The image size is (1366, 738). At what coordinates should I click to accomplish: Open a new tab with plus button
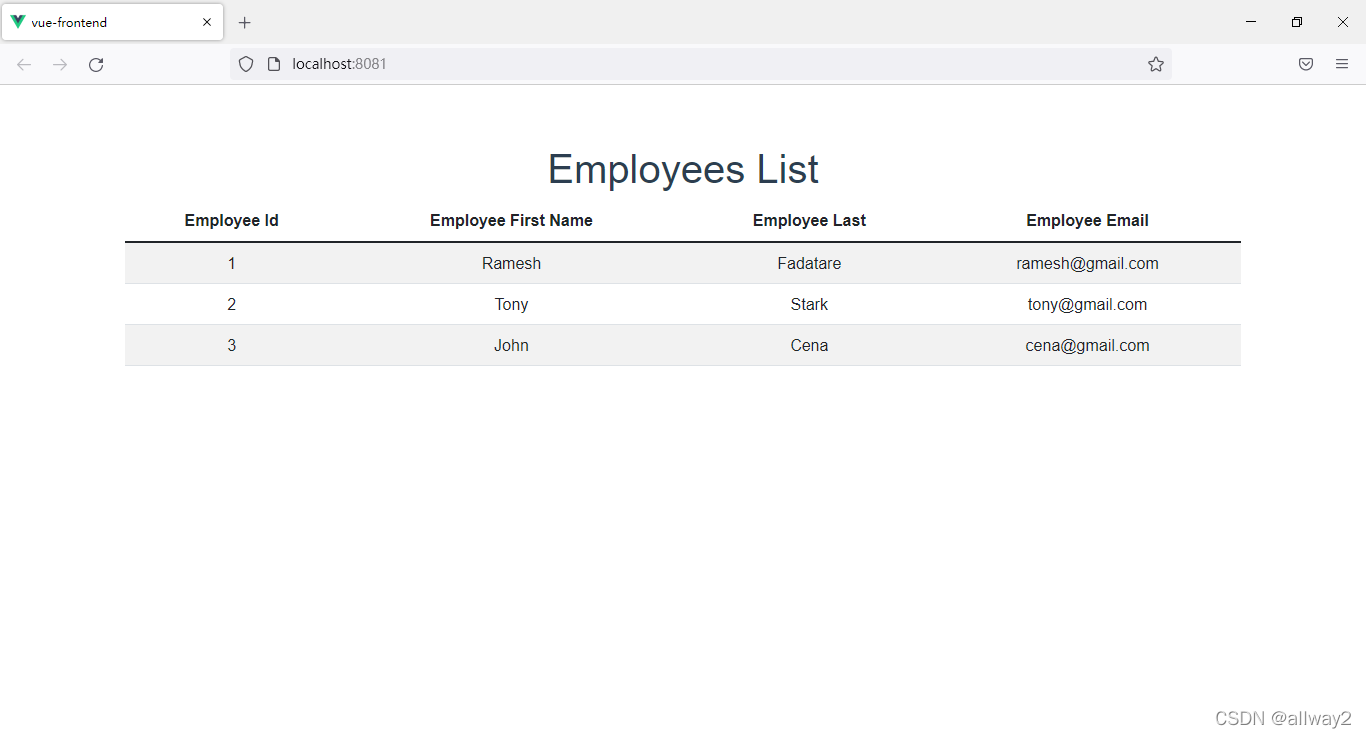click(x=245, y=22)
